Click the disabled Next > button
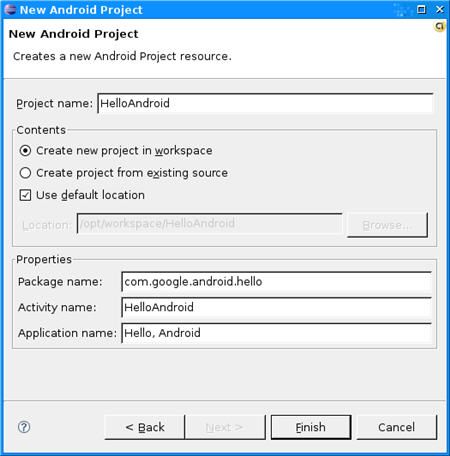The image size is (450, 456). click(225, 427)
